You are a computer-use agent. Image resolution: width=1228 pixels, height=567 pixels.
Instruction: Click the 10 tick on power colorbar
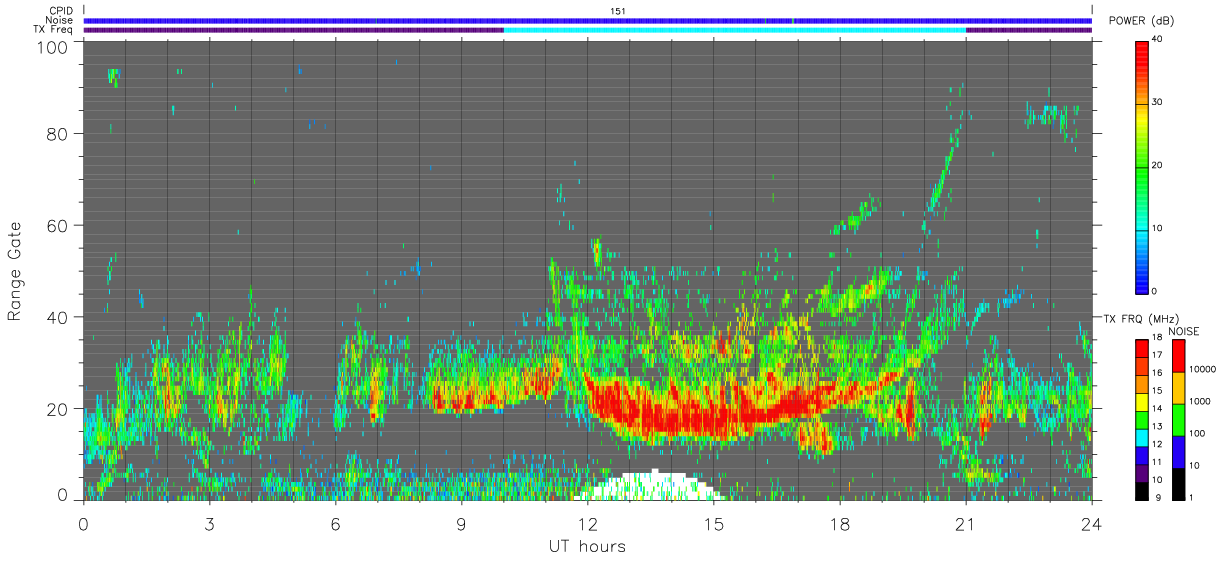point(1157,228)
